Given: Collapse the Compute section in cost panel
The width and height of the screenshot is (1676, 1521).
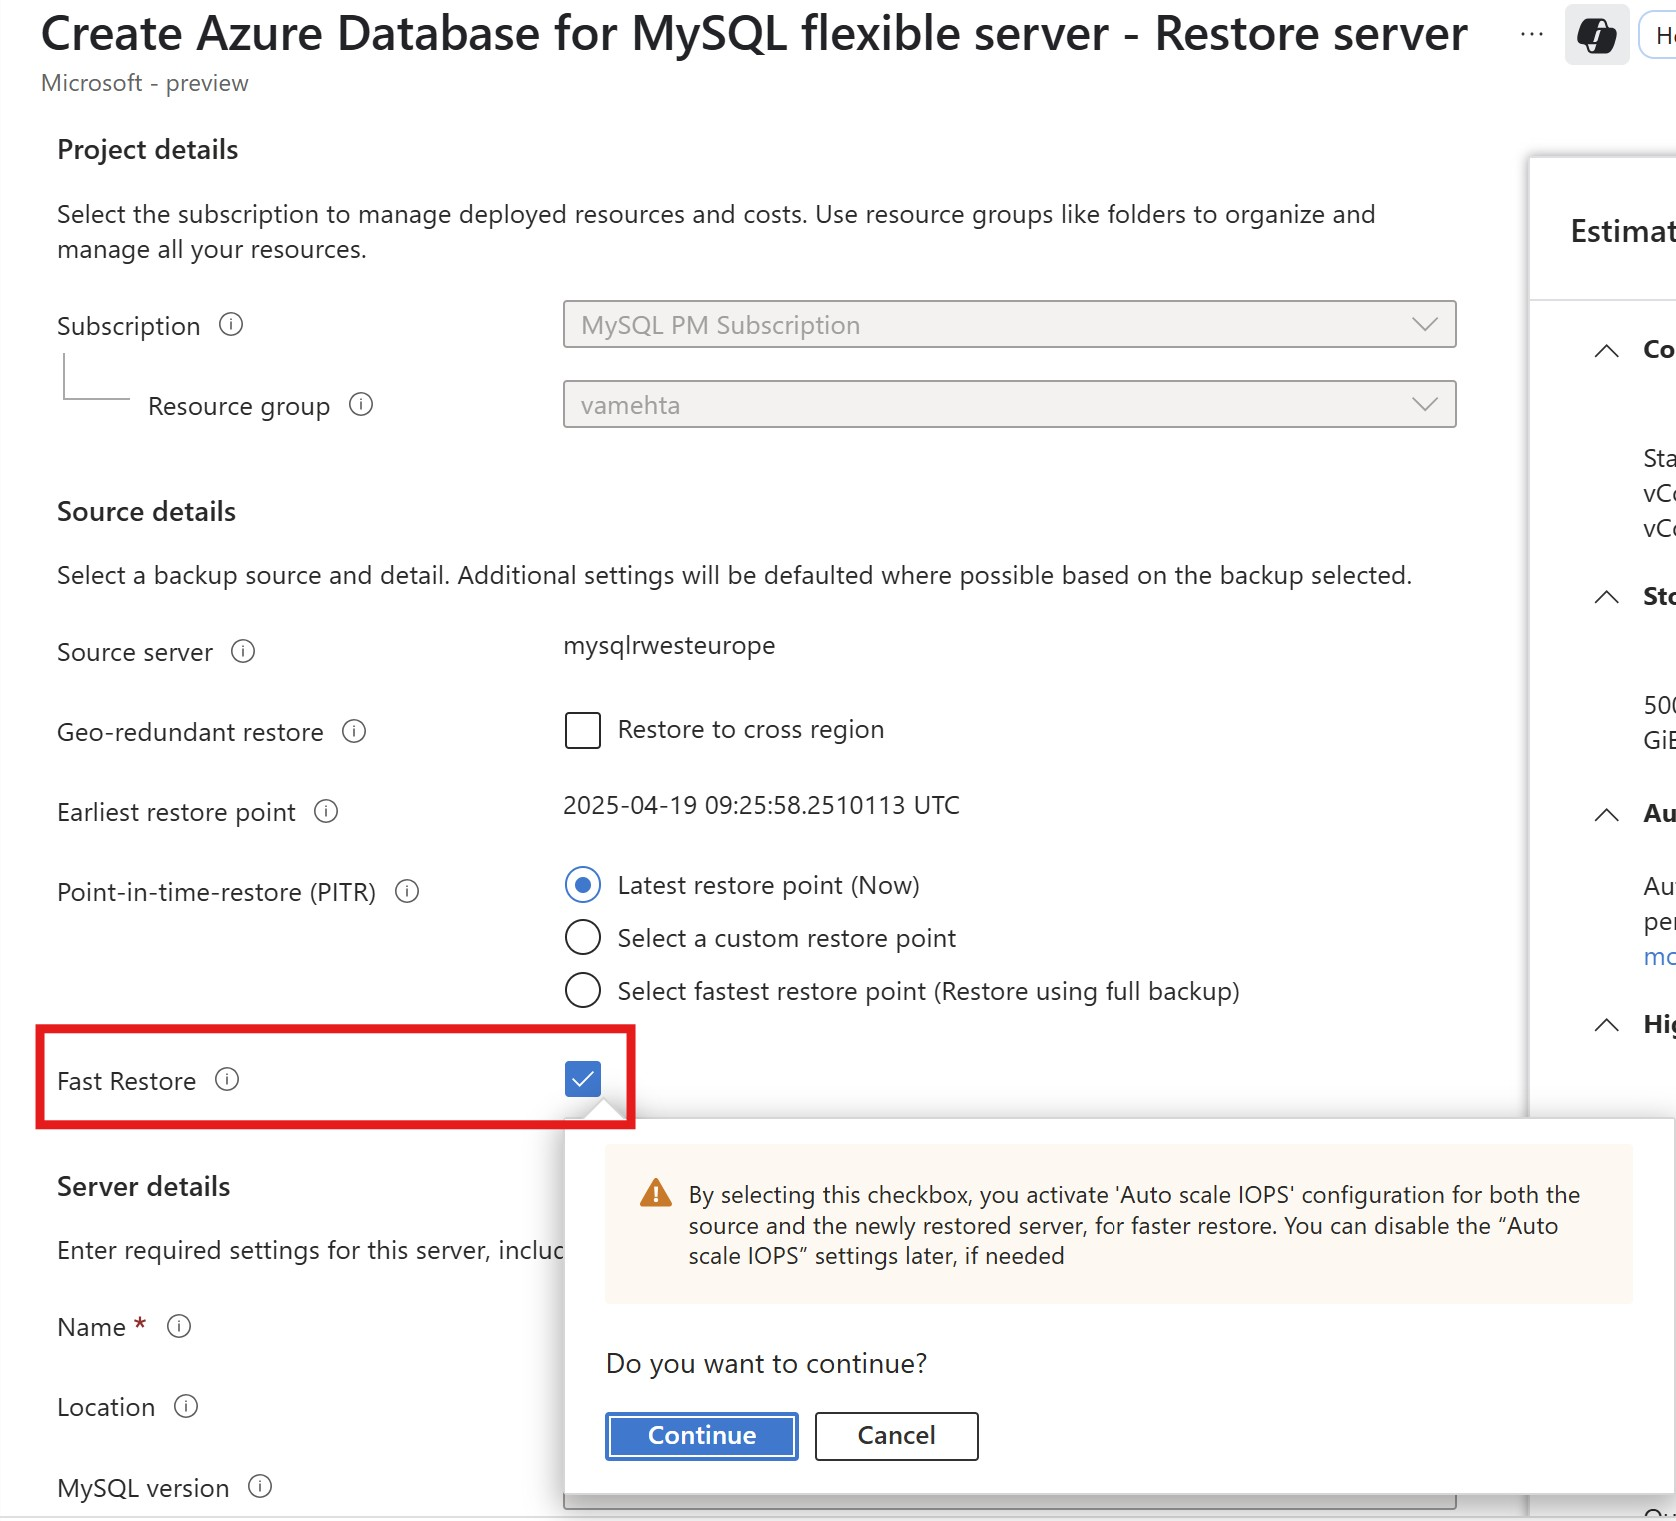Looking at the screenshot, I should 1606,351.
